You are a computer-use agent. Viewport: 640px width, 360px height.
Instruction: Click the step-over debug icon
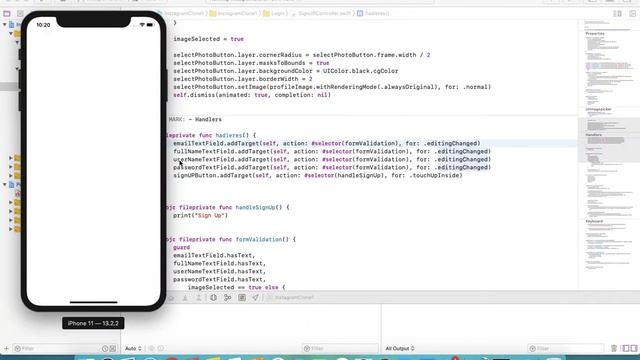pyautogui.click(x=171, y=298)
